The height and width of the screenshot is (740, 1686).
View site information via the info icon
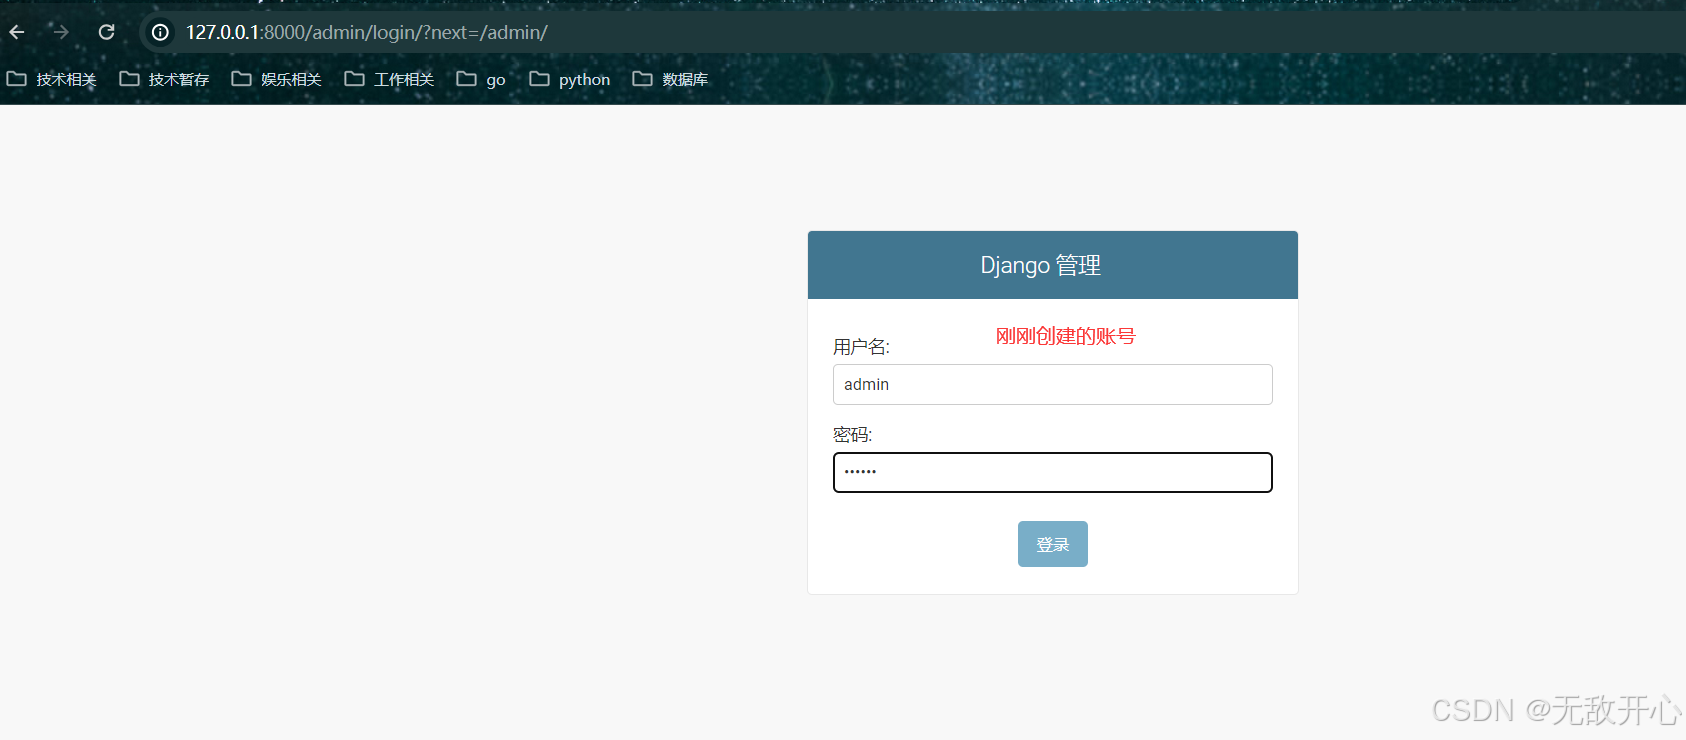point(160,32)
